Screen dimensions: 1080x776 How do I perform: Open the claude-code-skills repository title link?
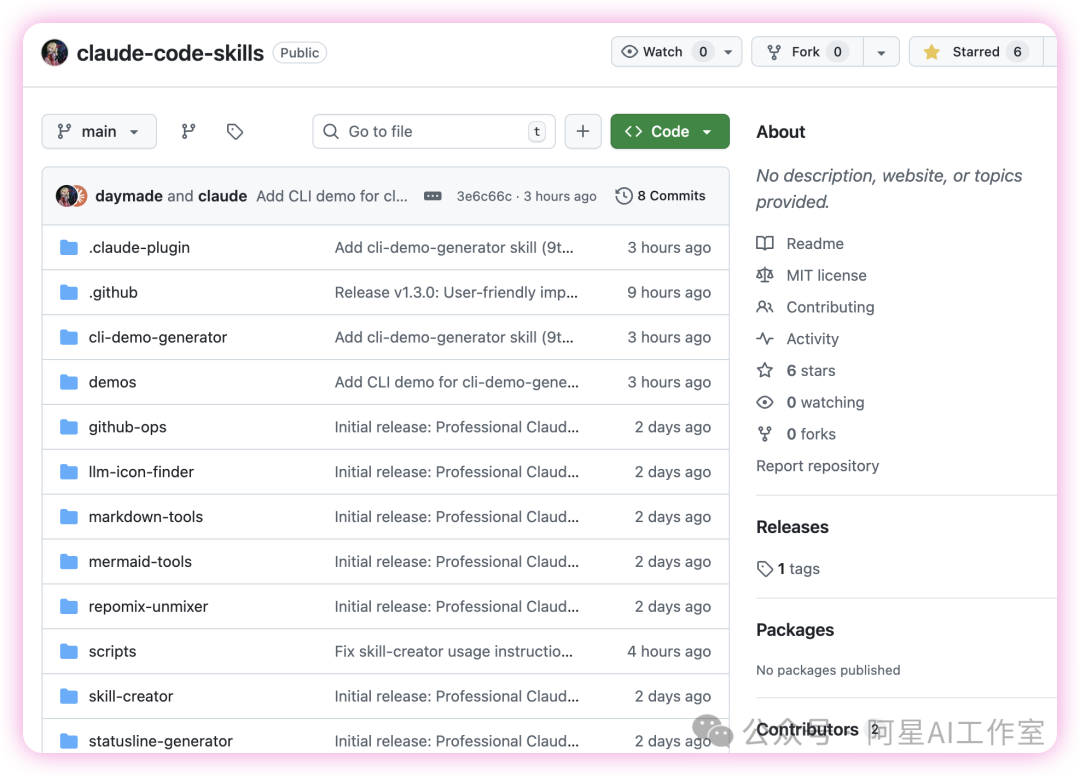click(x=170, y=53)
